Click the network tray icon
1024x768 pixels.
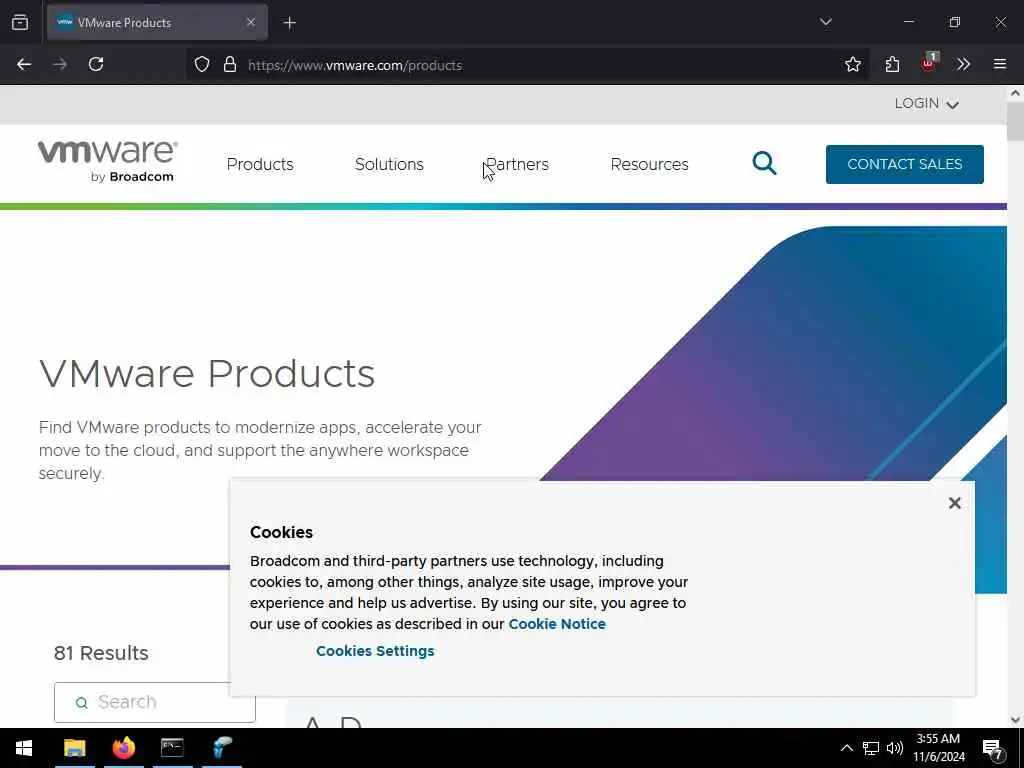(870, 748)
